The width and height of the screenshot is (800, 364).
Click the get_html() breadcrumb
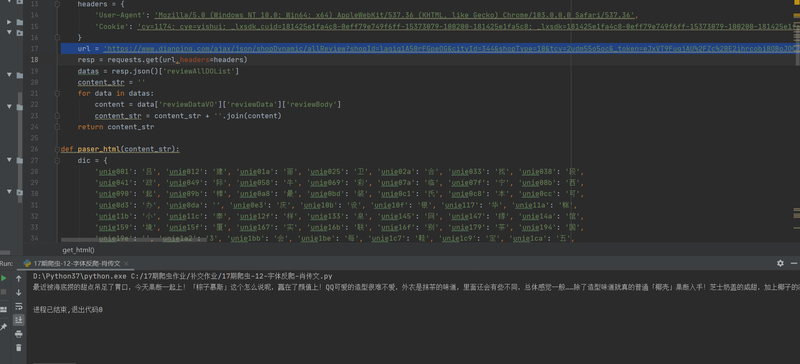coord(78,250)
